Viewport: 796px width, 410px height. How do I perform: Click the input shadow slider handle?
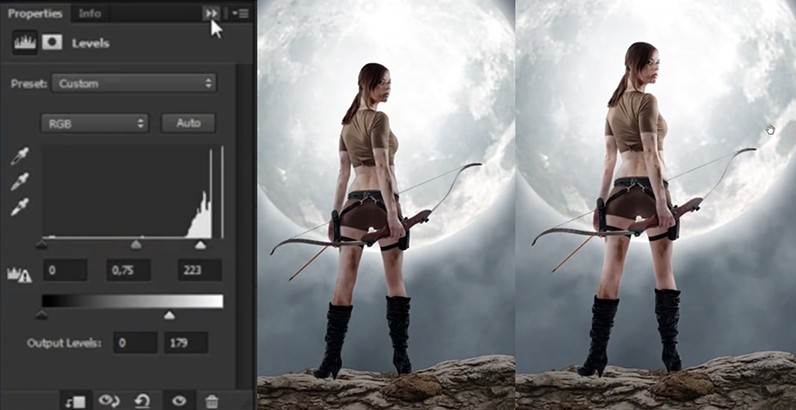[42, 245]
